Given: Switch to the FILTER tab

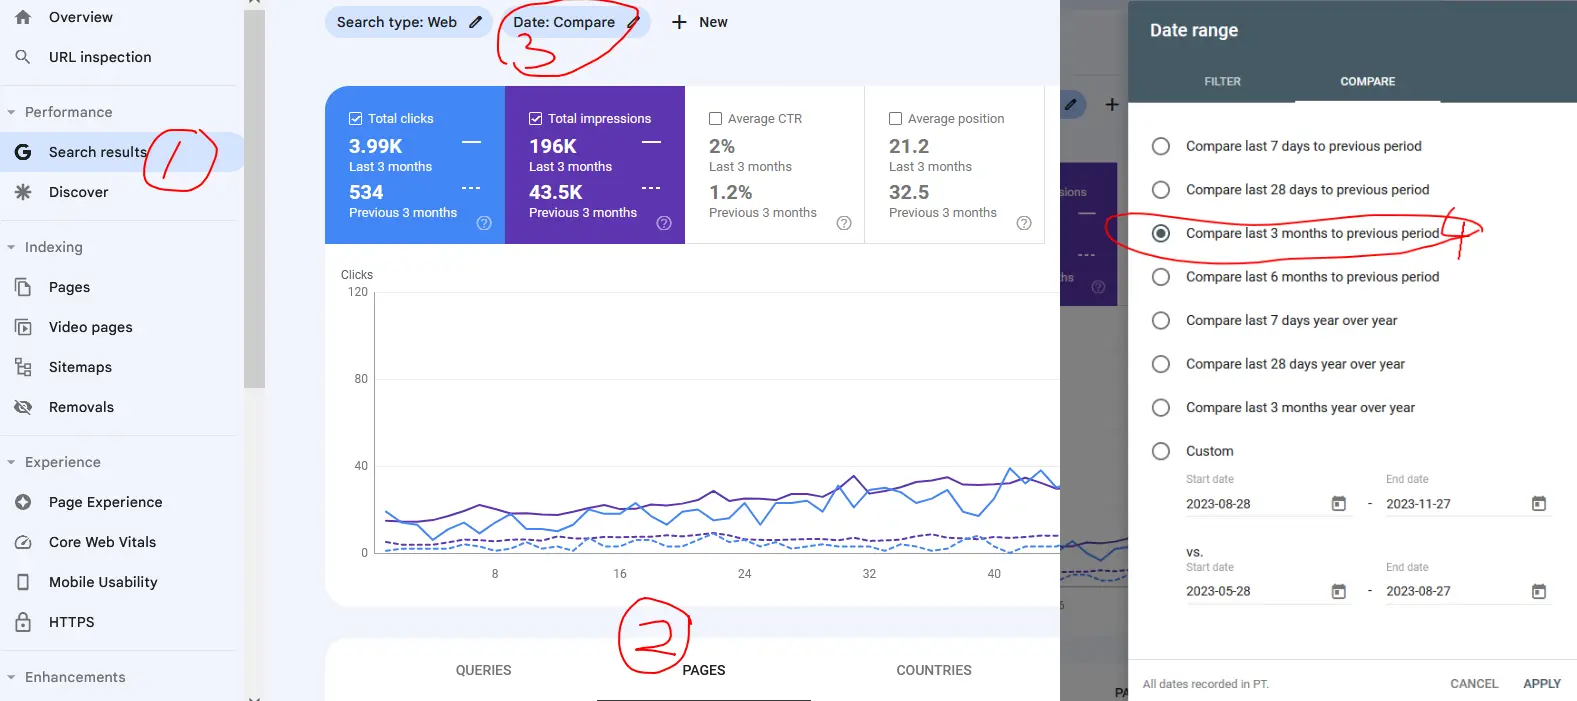Looking at the screenshot, I should [1222, 81].
